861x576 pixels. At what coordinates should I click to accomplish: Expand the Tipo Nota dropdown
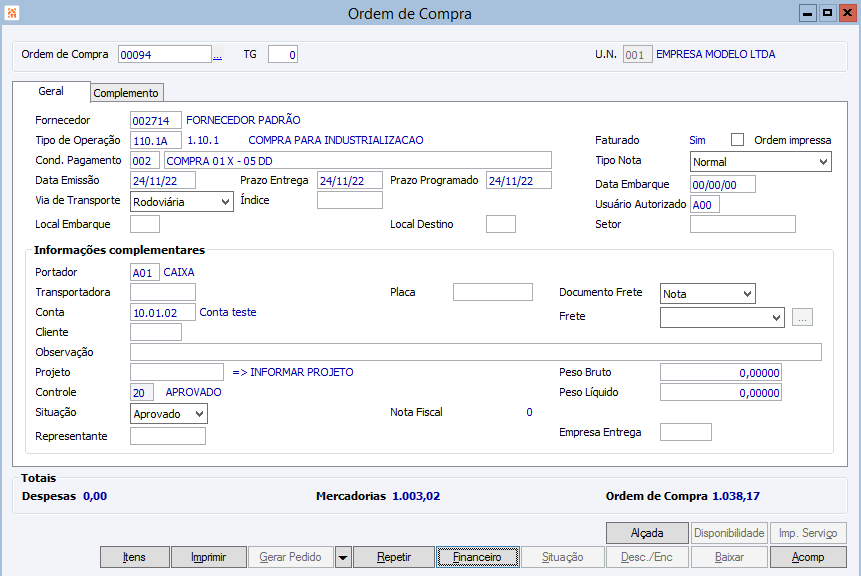[822, 162]
